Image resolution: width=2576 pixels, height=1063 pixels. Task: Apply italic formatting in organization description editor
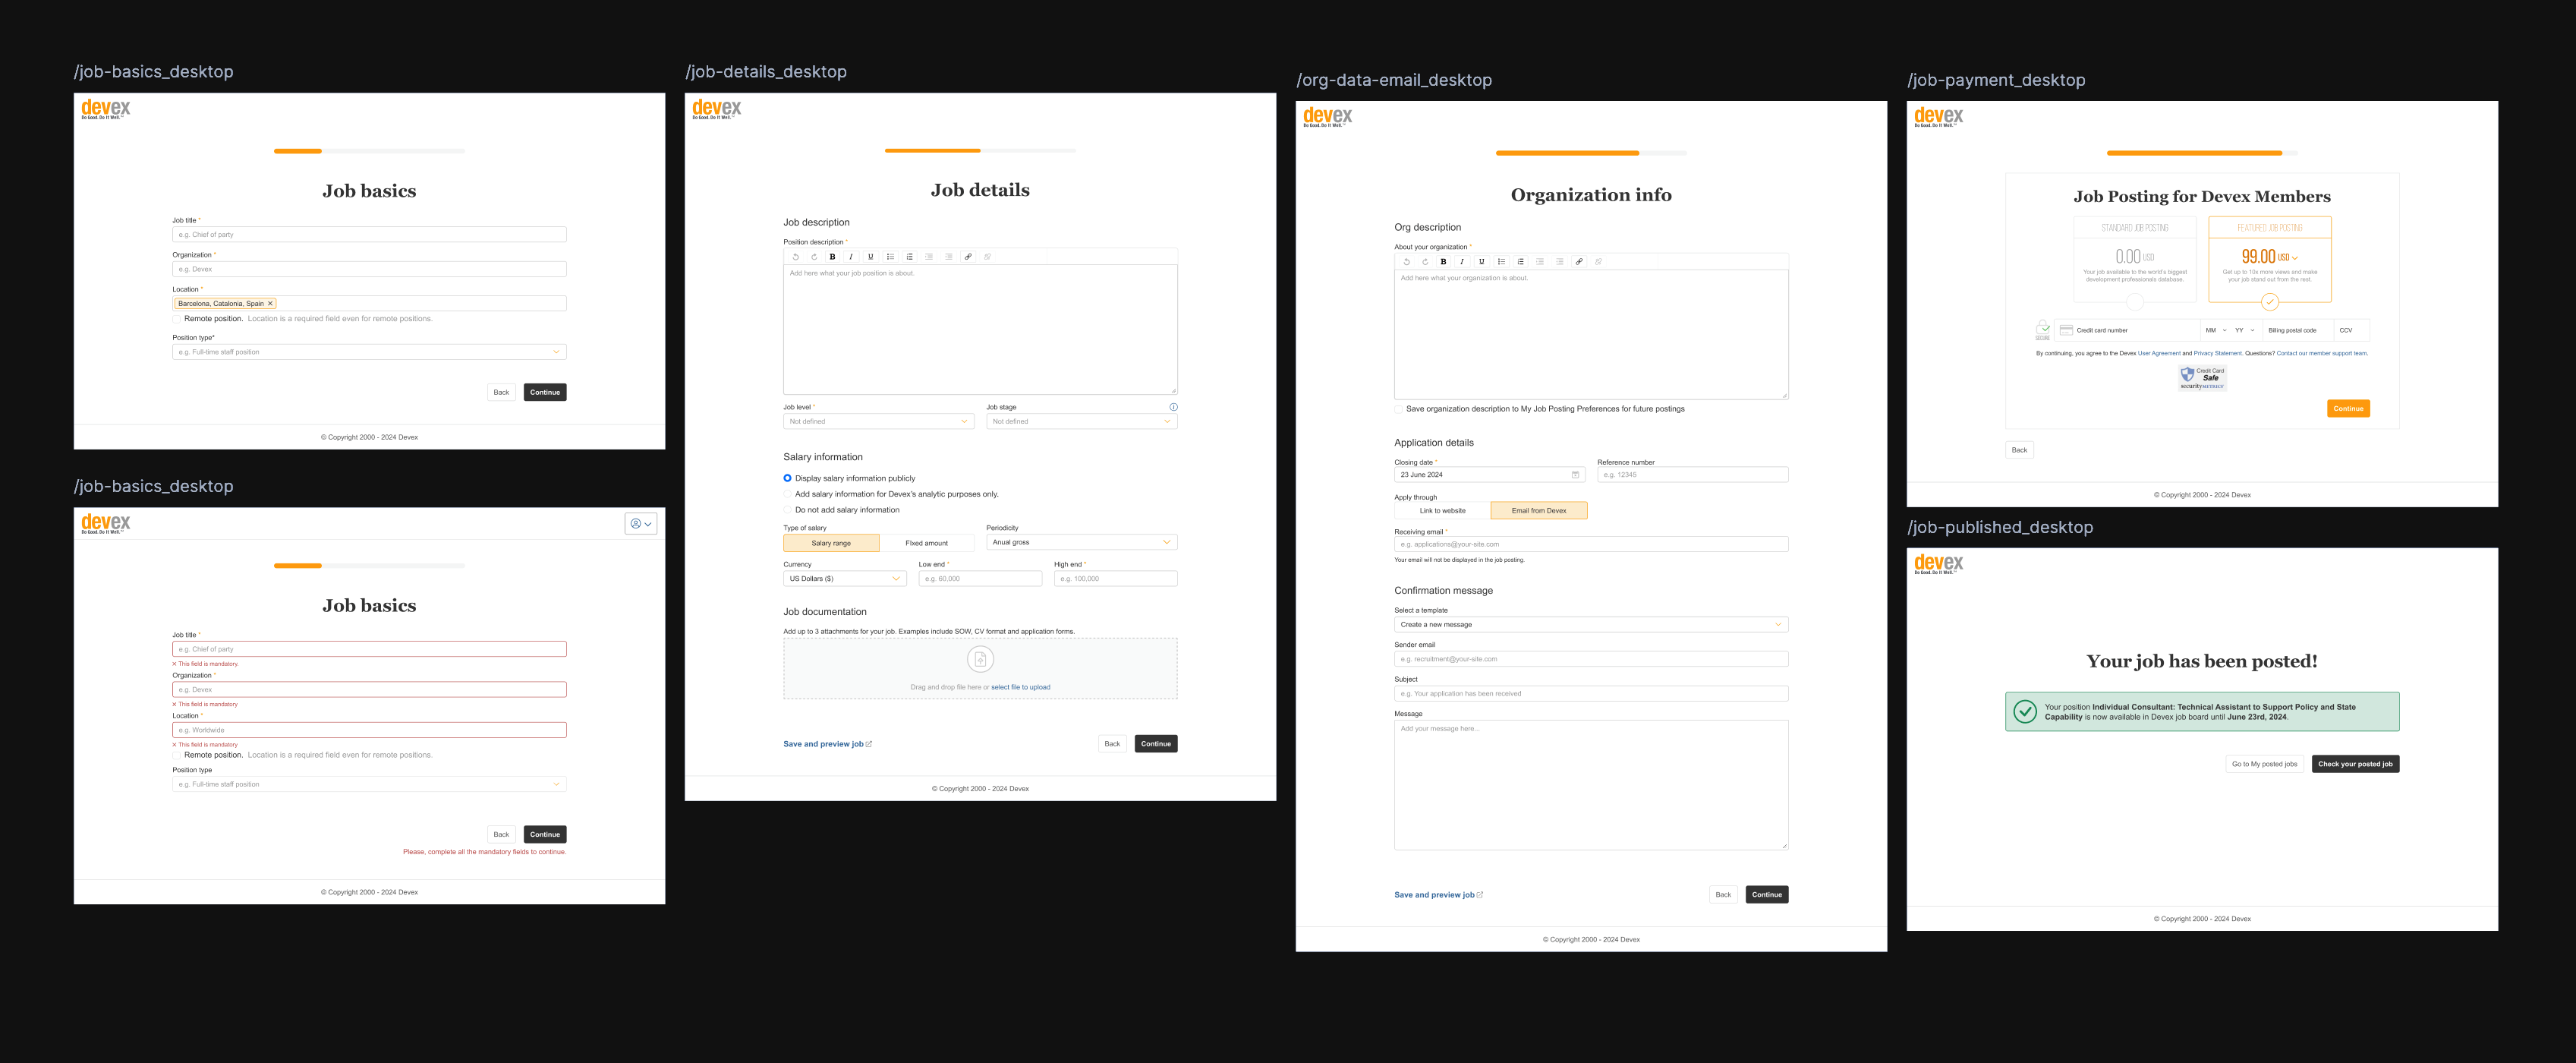click(x=1463, y=262)
